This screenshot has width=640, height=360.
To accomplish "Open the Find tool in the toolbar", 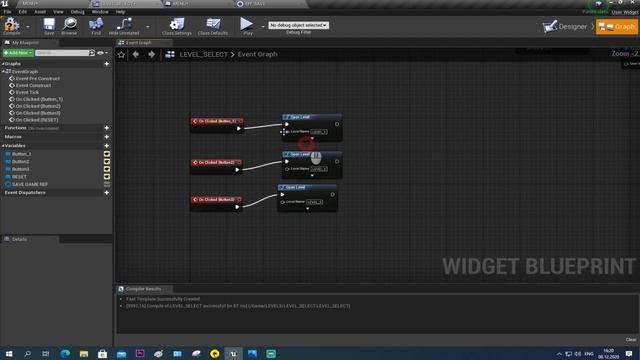I will pyautogui.click(x=96, y=26).
